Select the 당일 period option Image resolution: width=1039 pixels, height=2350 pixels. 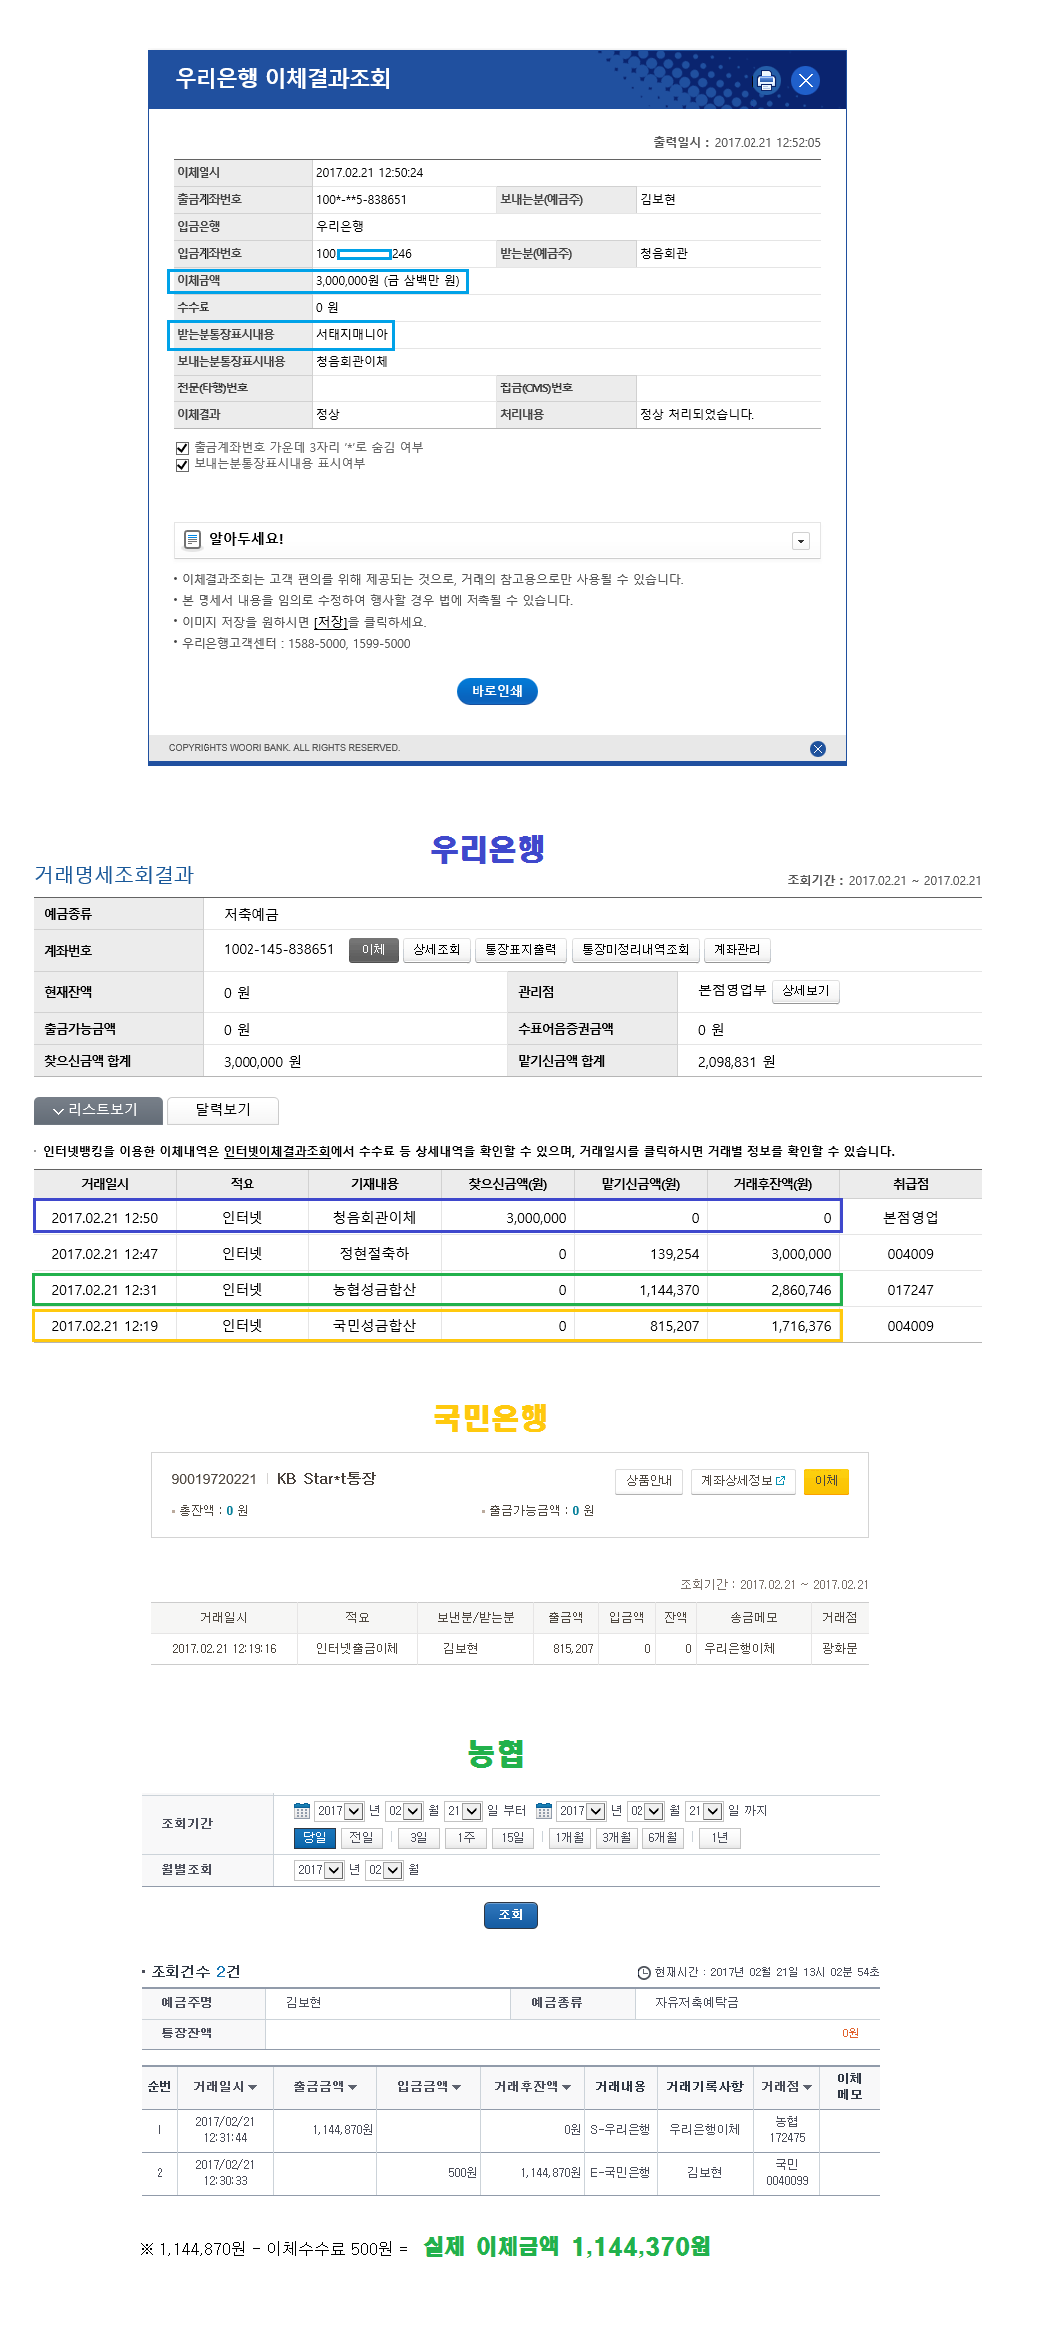coord(314,1838)
